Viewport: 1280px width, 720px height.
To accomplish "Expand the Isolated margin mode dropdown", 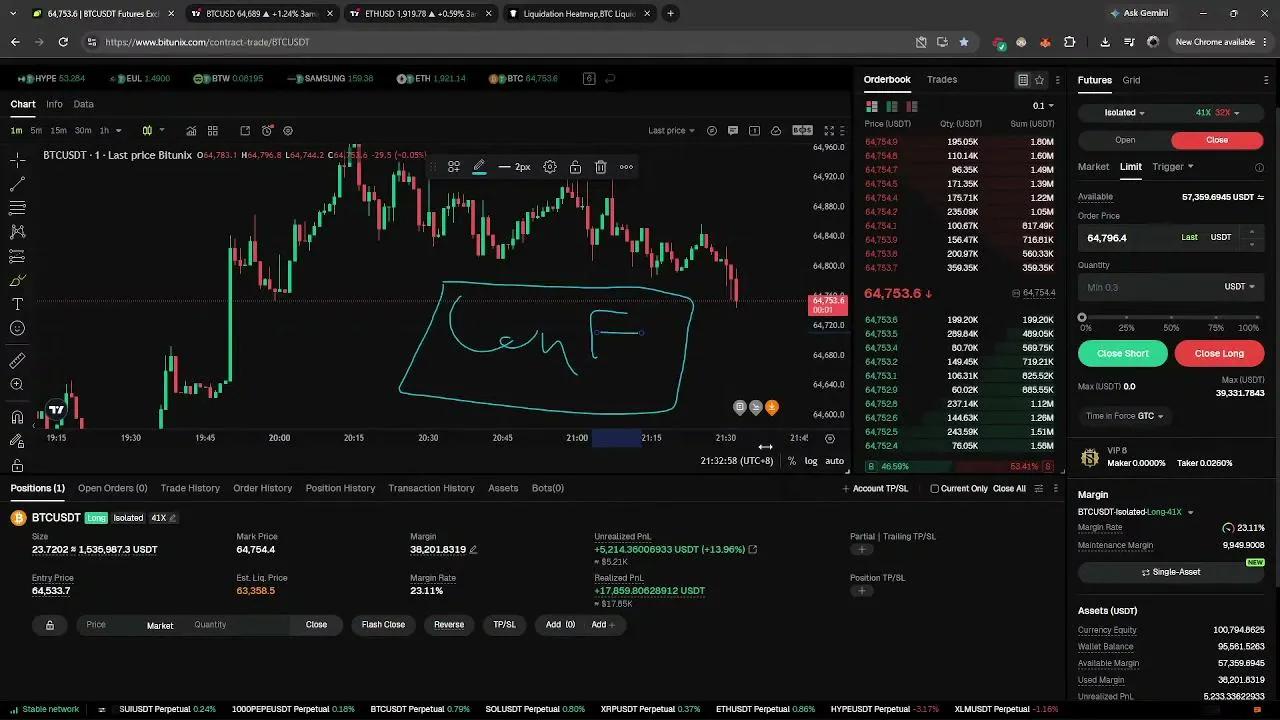I will (x=1125, y=113).
